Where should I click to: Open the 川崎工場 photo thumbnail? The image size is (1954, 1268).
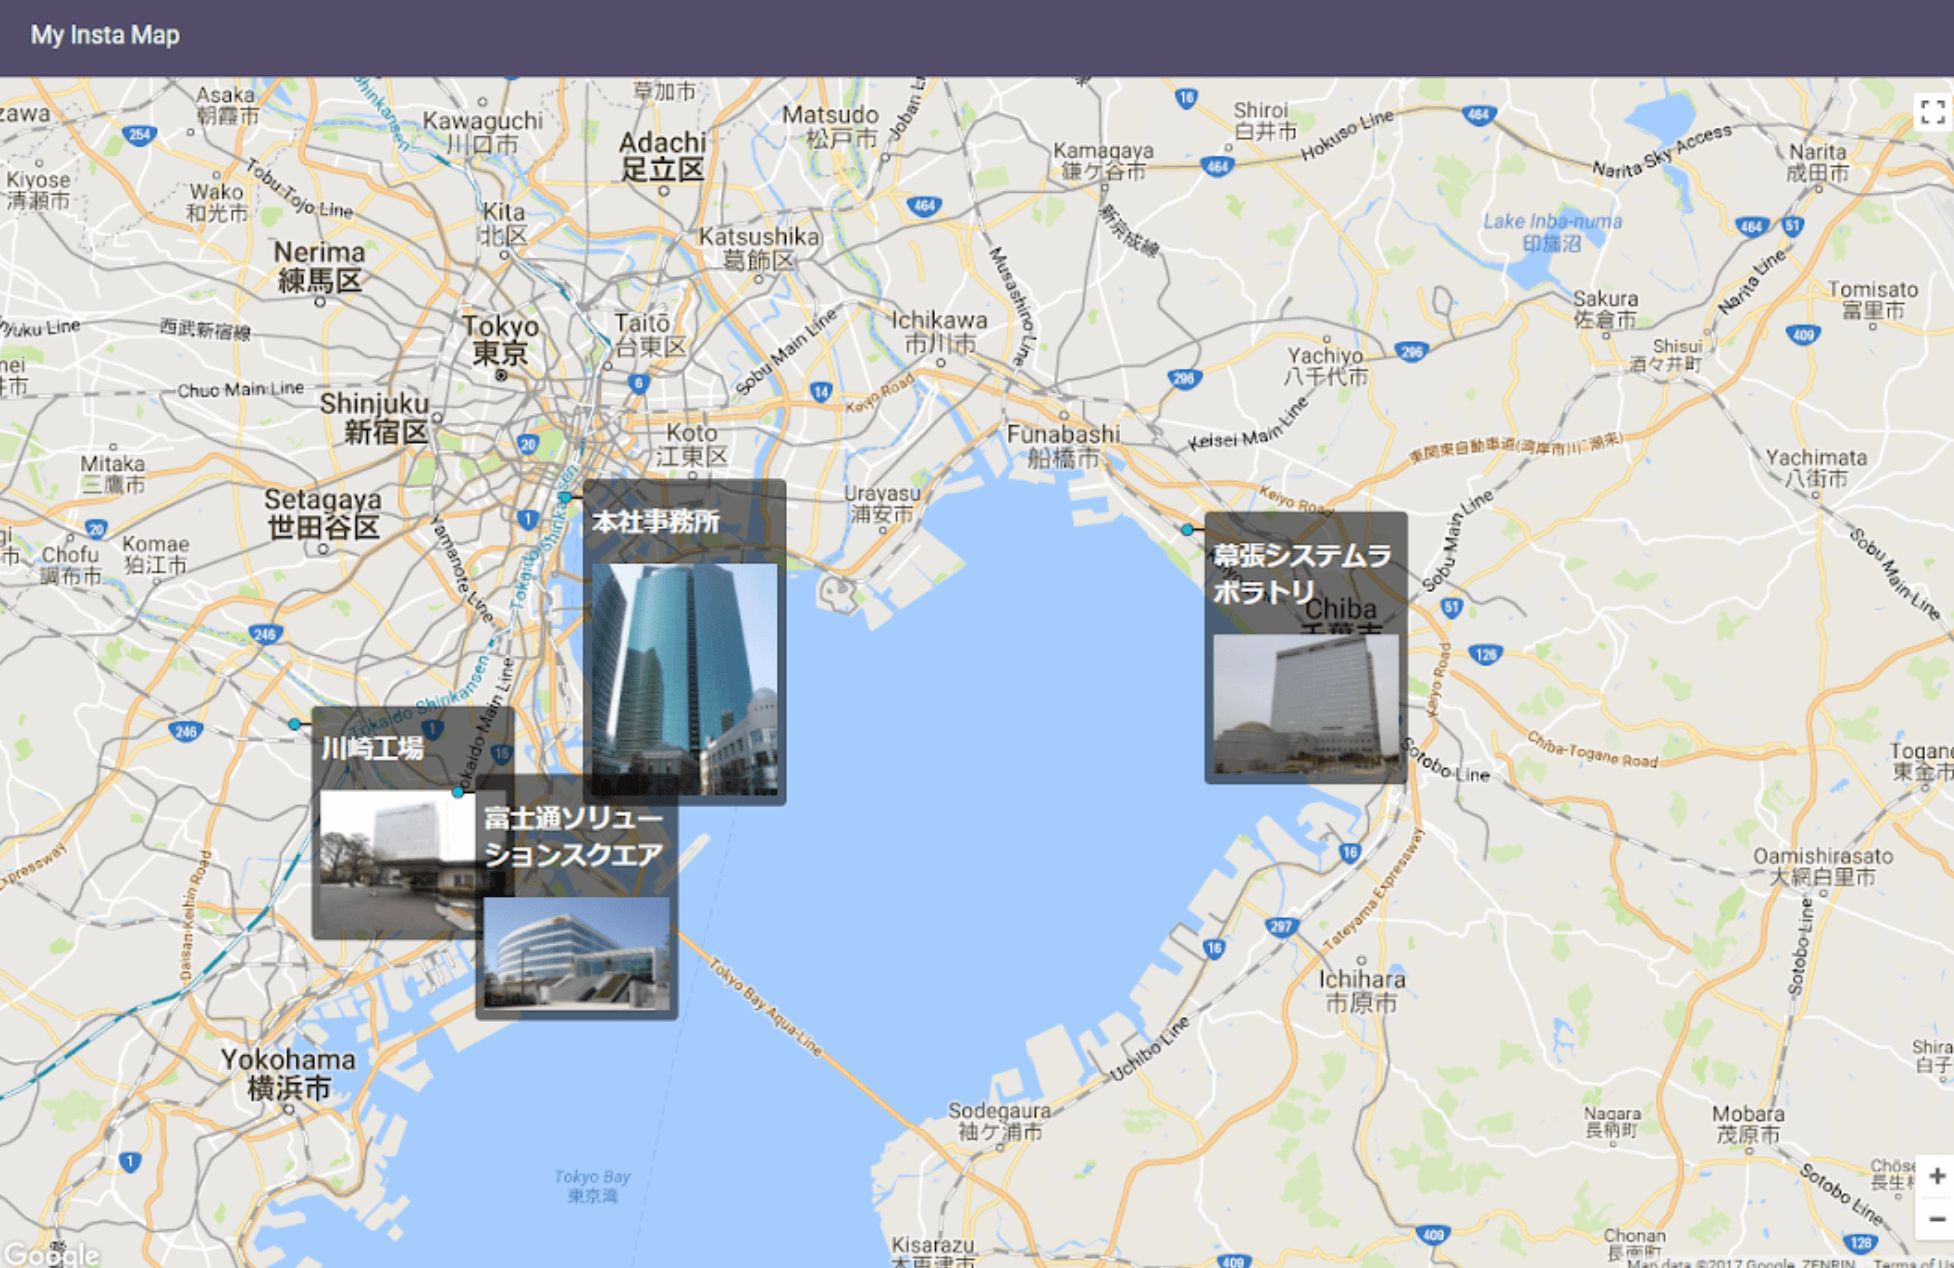pos(397,861)
